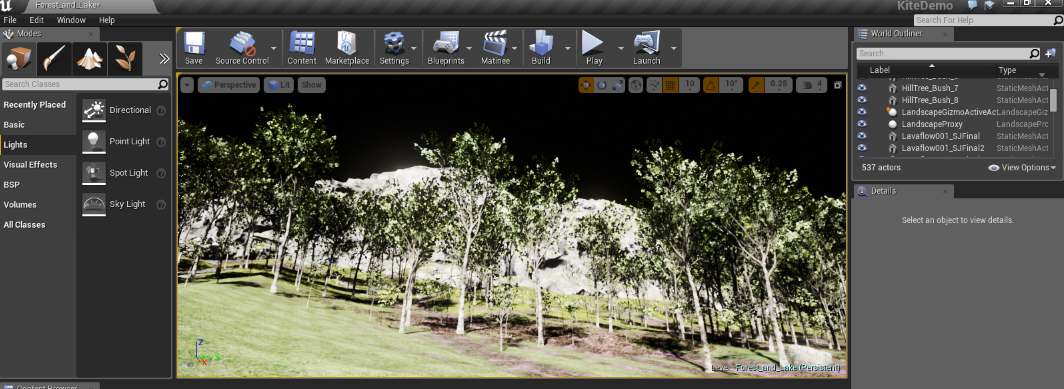Viewport: 1064px width, 389px height.
Task: Select the rotate transform gizmo
Action: [x=601, y=85]
